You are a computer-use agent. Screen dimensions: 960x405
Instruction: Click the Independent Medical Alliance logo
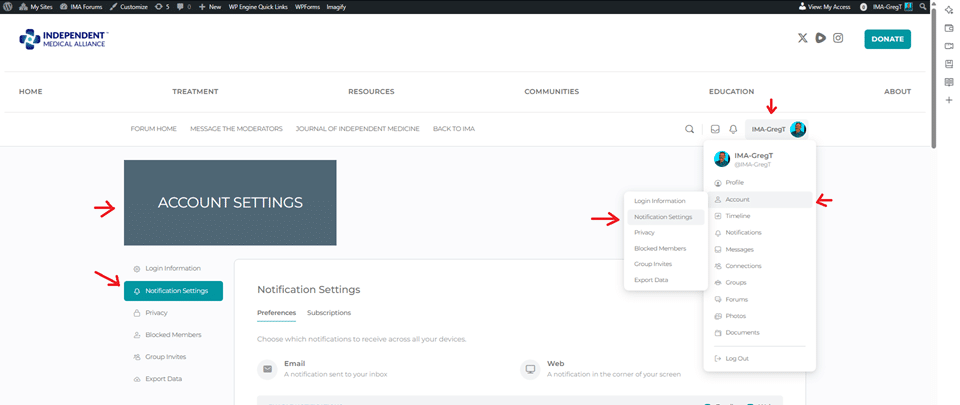64,40
